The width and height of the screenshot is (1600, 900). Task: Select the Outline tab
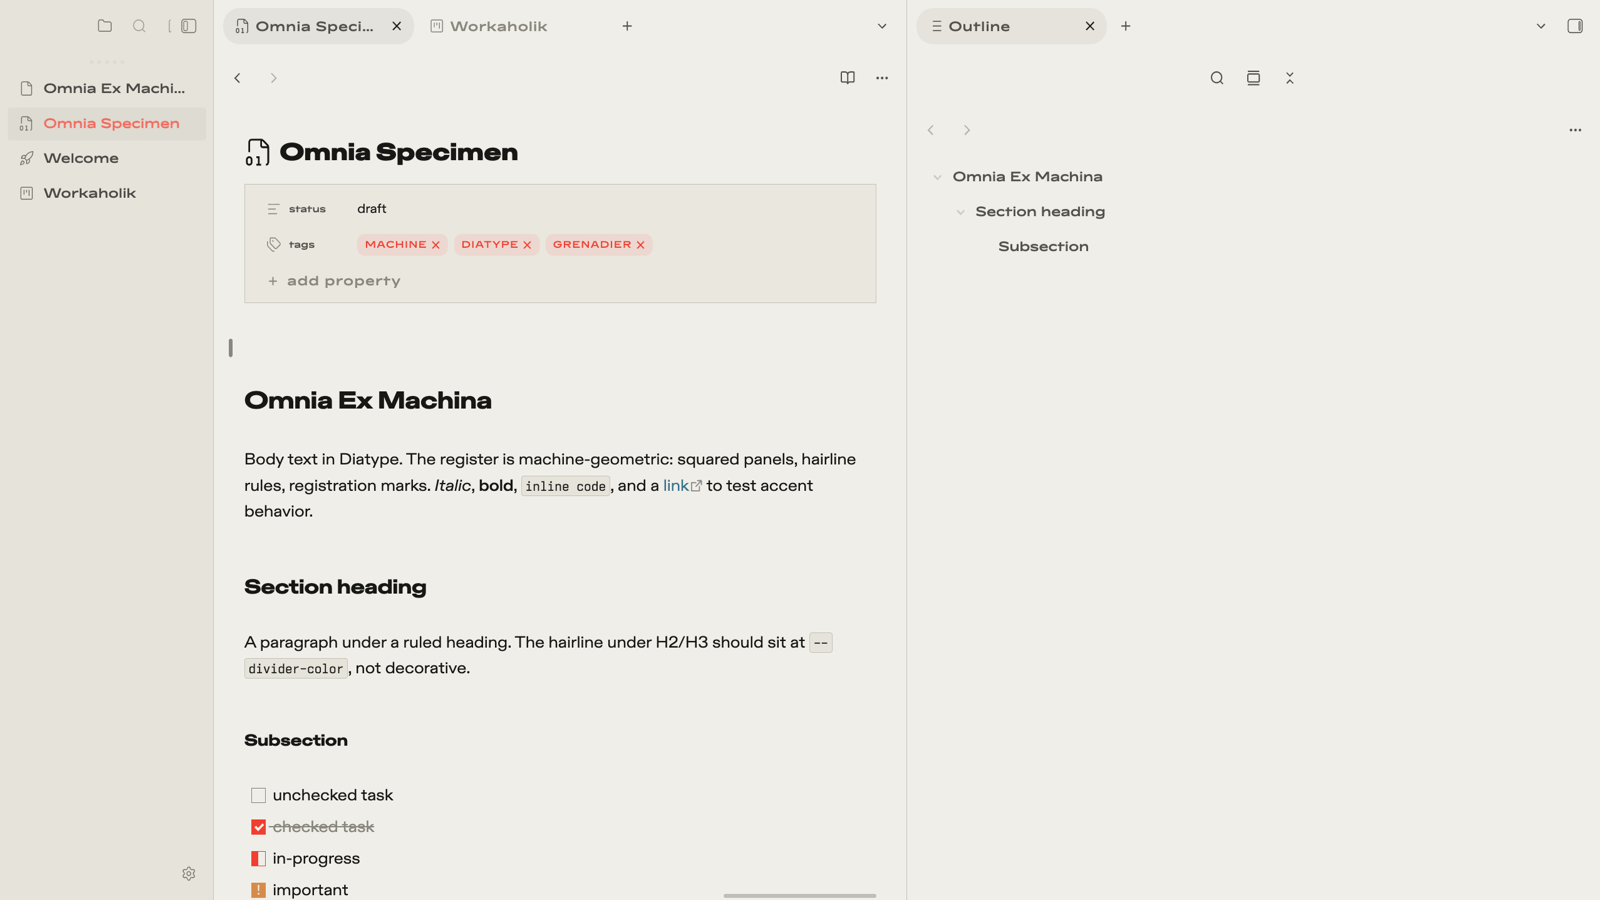pos(1011,26)
